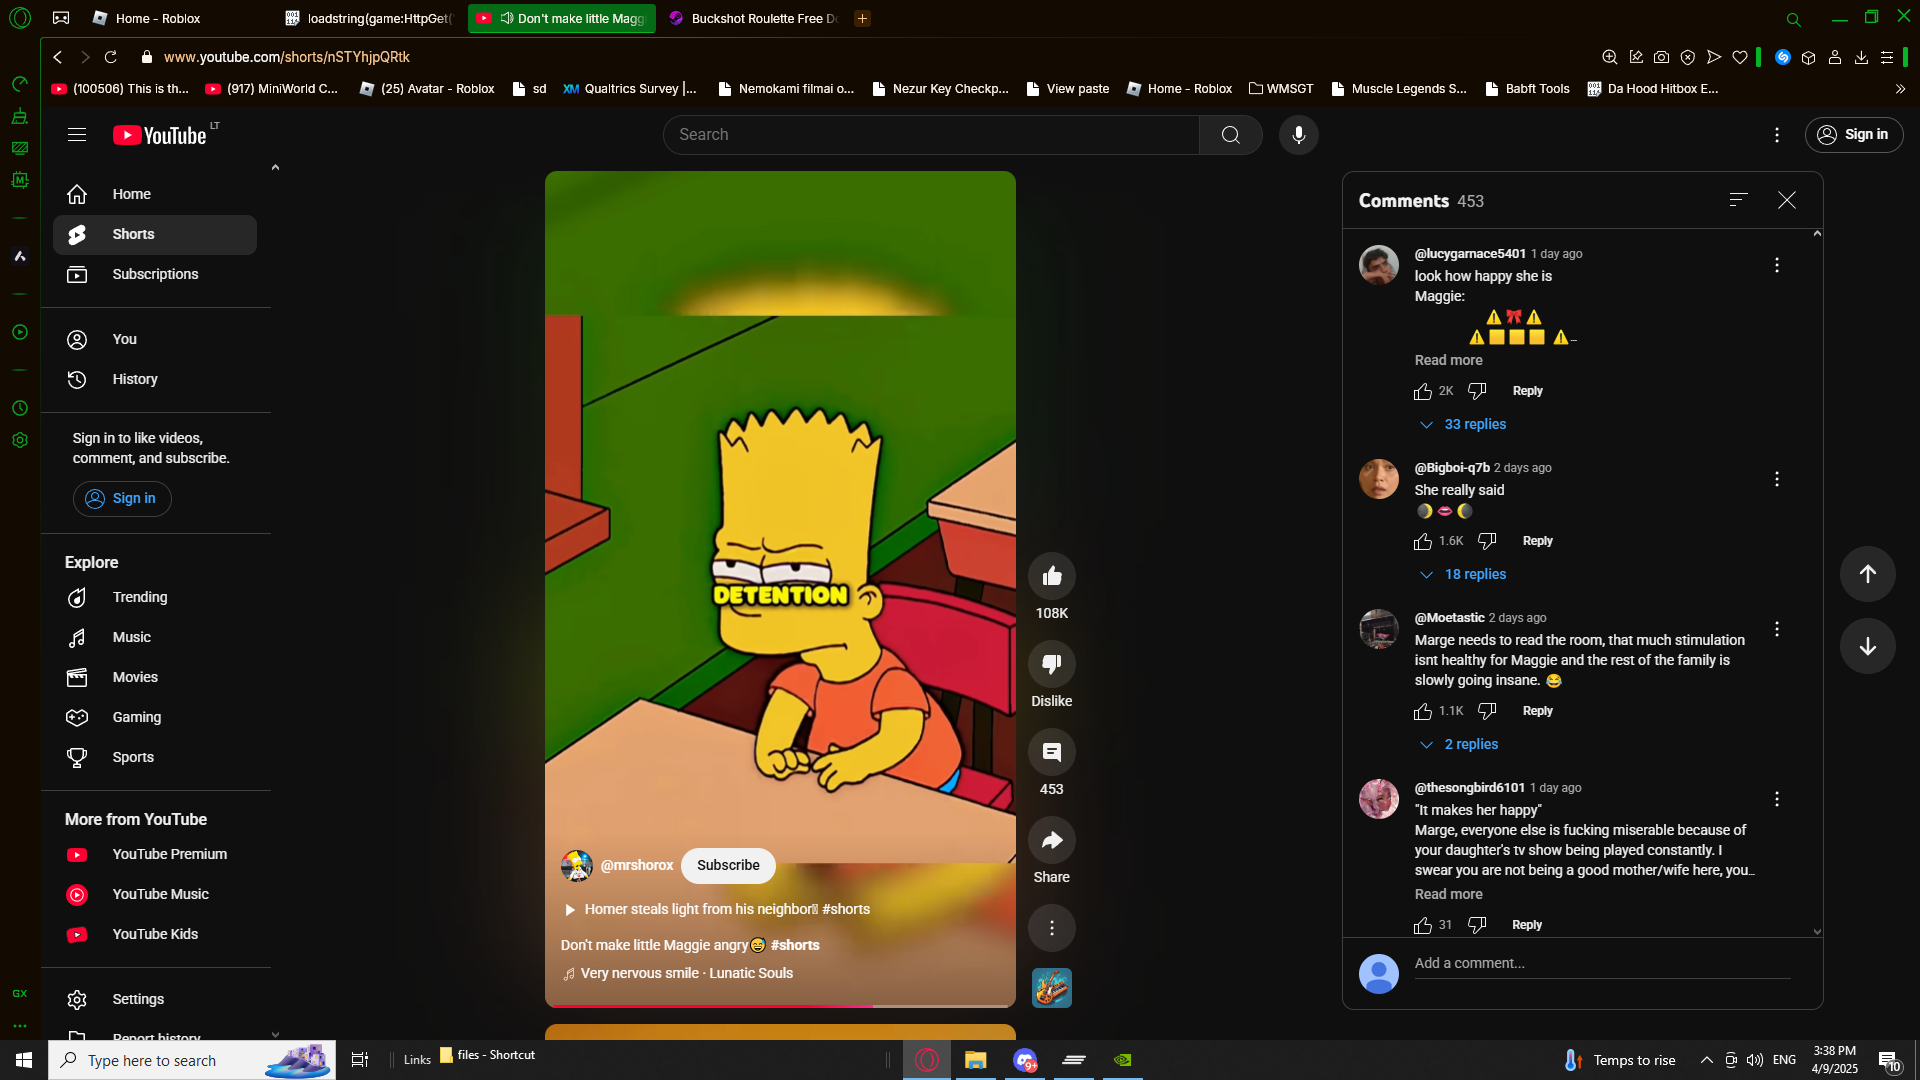Viewport: 1920px width, 1080px height.
Task: Subscribe to @mrshorox
Action: point(728,866)
